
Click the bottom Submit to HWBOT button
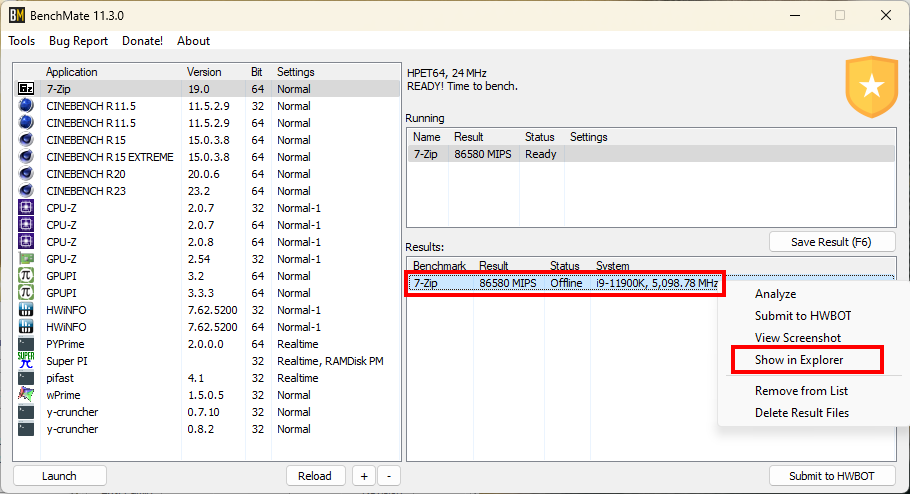click(x=832, y=476)
